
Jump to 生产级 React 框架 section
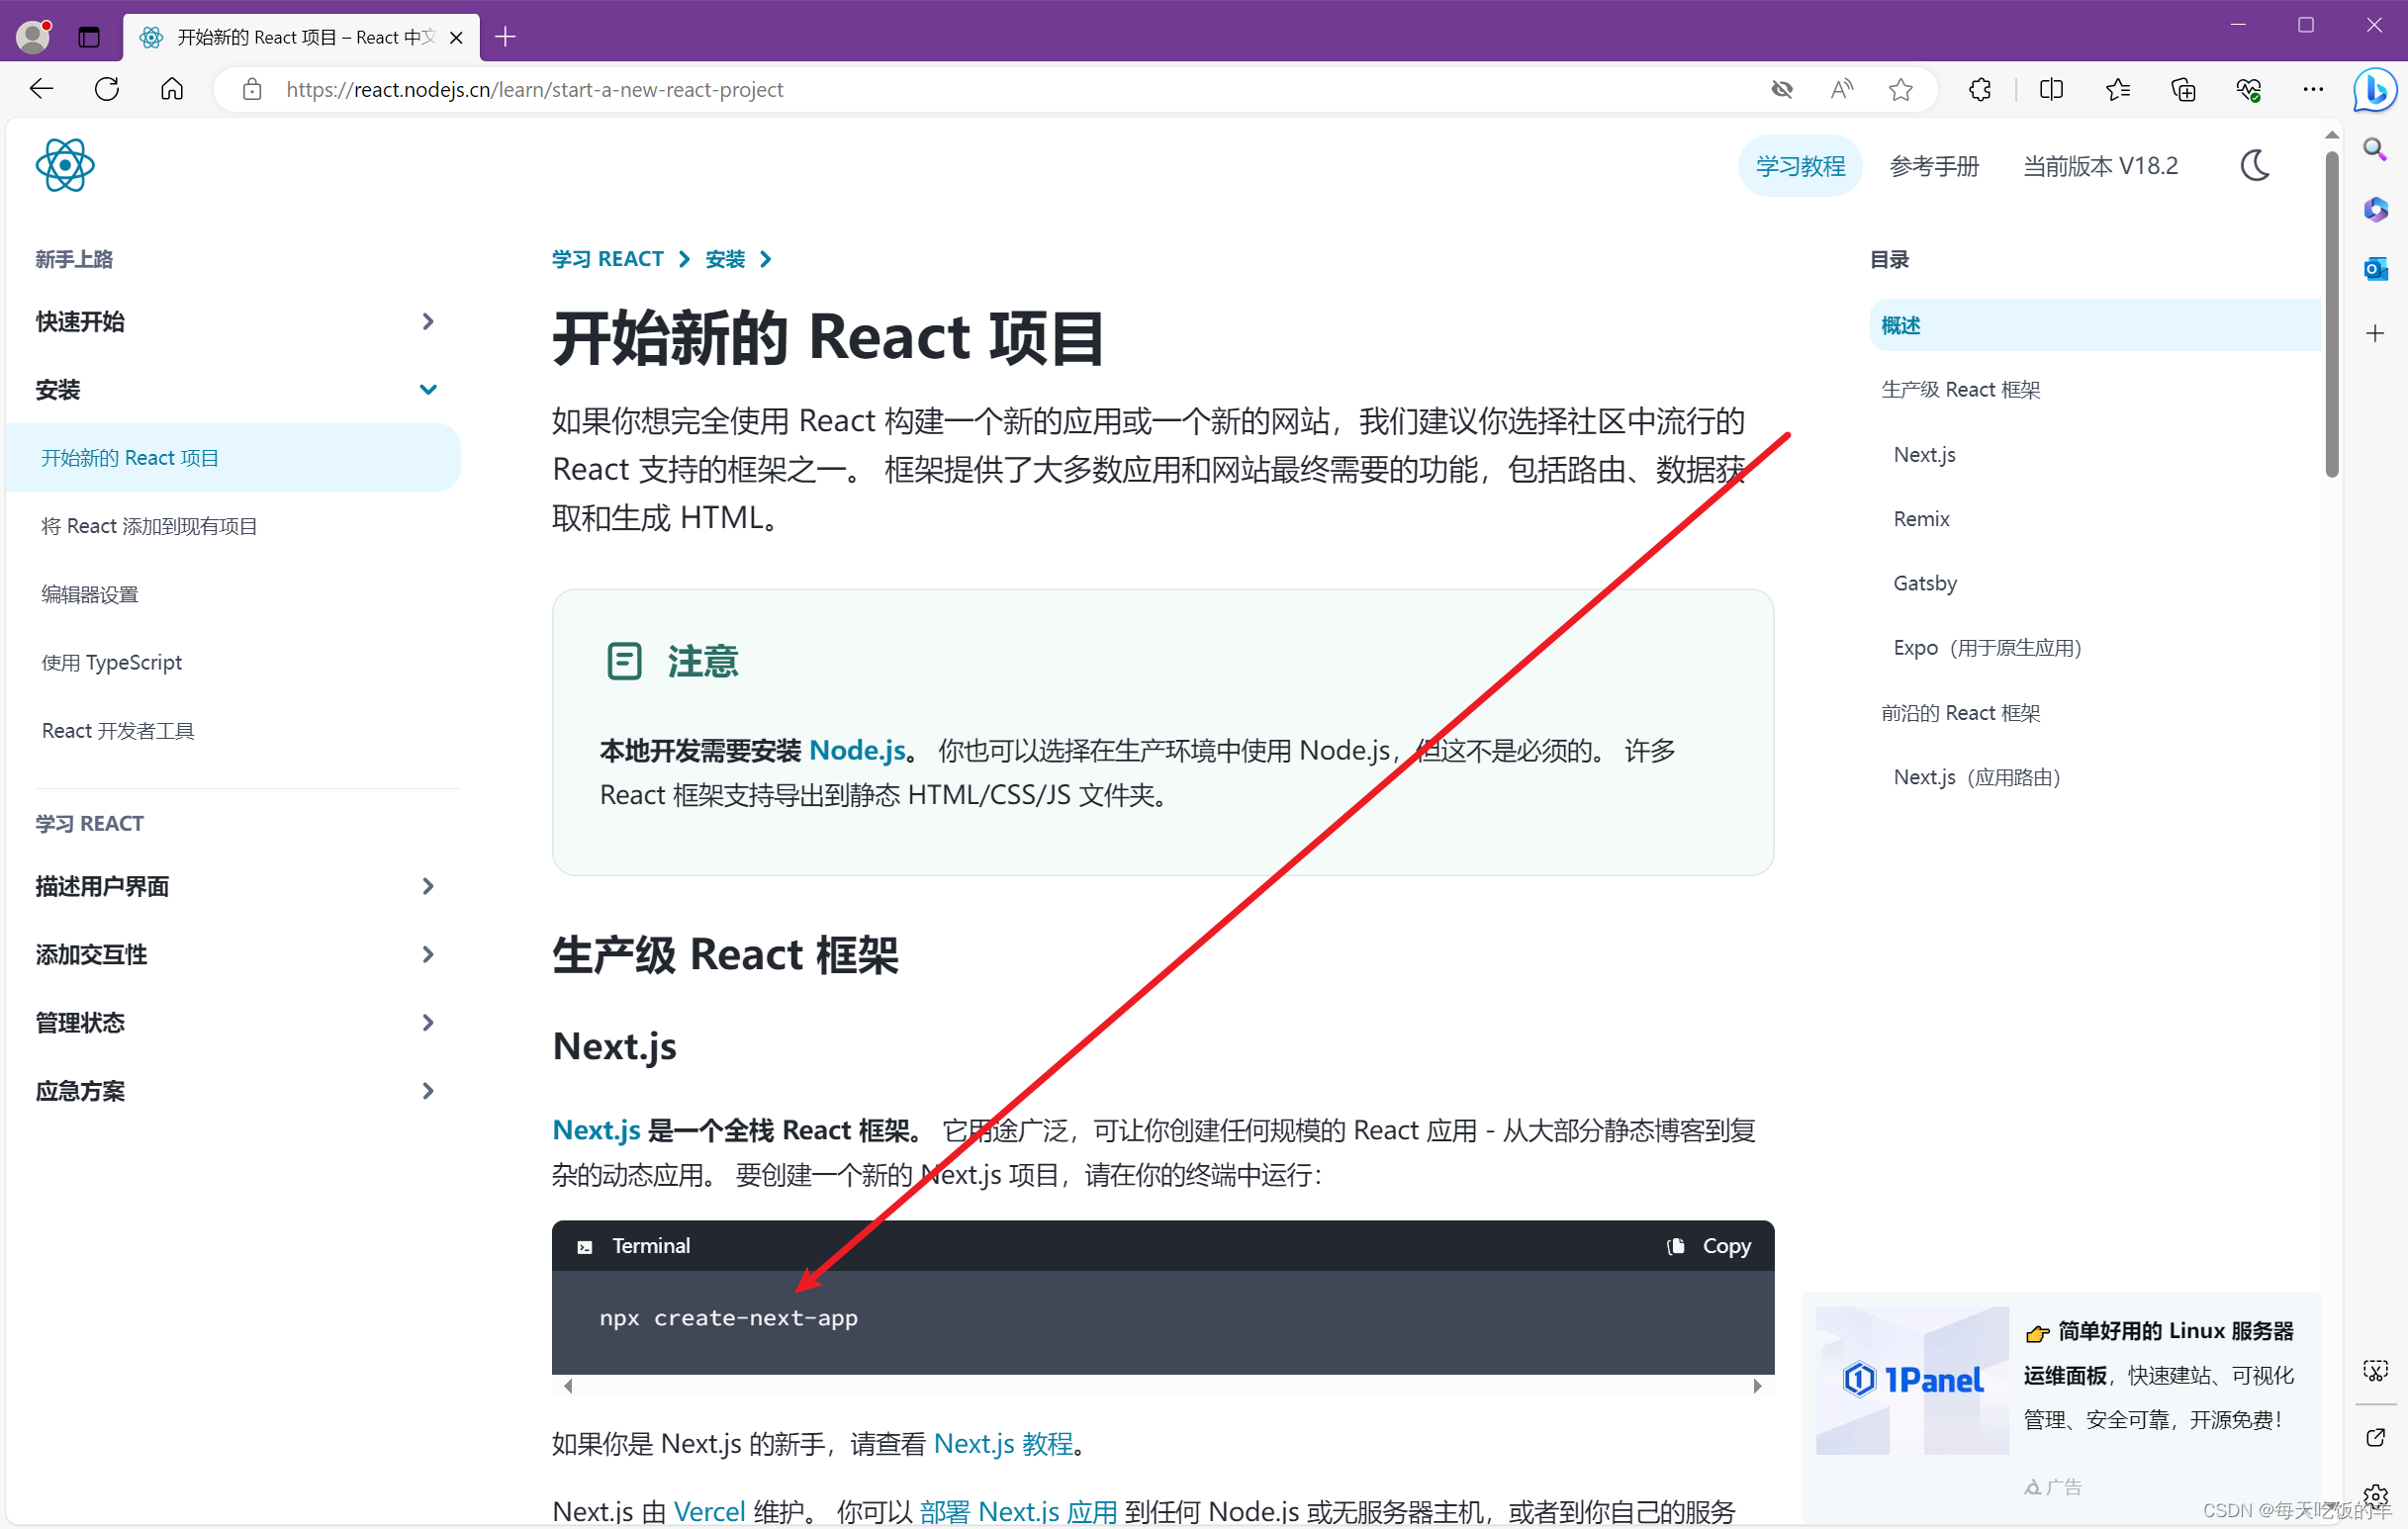pyautogui.click(x=1960, y=389)
